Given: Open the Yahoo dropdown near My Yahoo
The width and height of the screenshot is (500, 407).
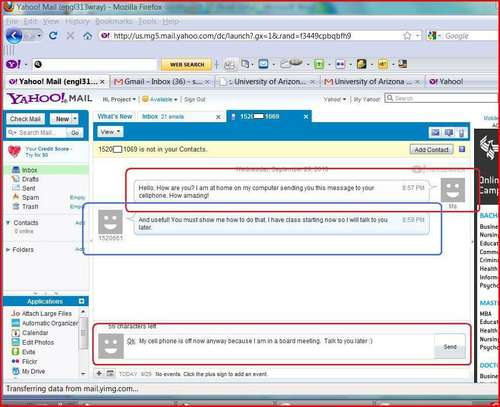Looking at the screenshot, I should (335, 99).
